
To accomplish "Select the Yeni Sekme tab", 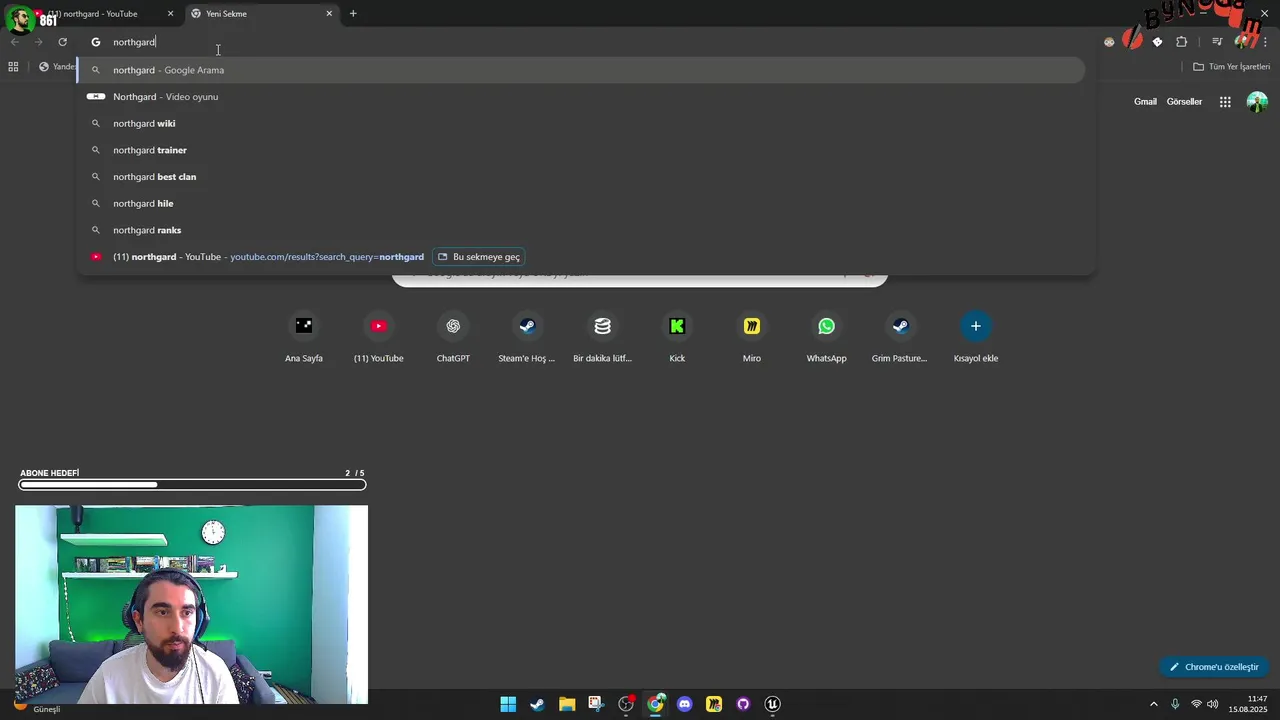I will (x=262, y=14).
